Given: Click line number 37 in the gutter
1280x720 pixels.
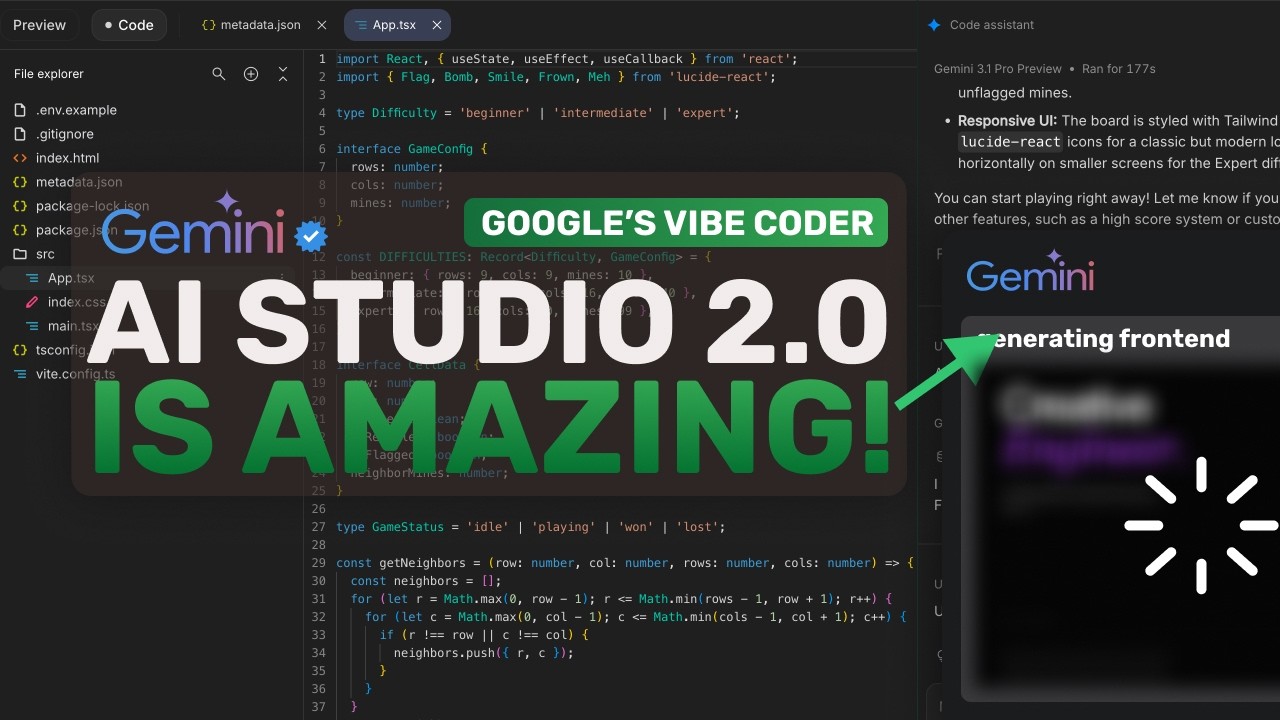Looking at the screenshot, I should pos(319,707).
